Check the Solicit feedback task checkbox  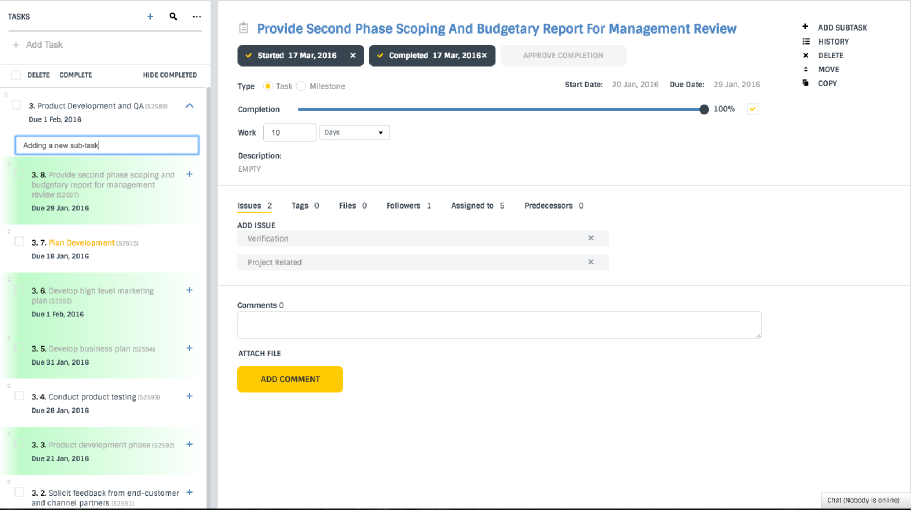[19, 492]
